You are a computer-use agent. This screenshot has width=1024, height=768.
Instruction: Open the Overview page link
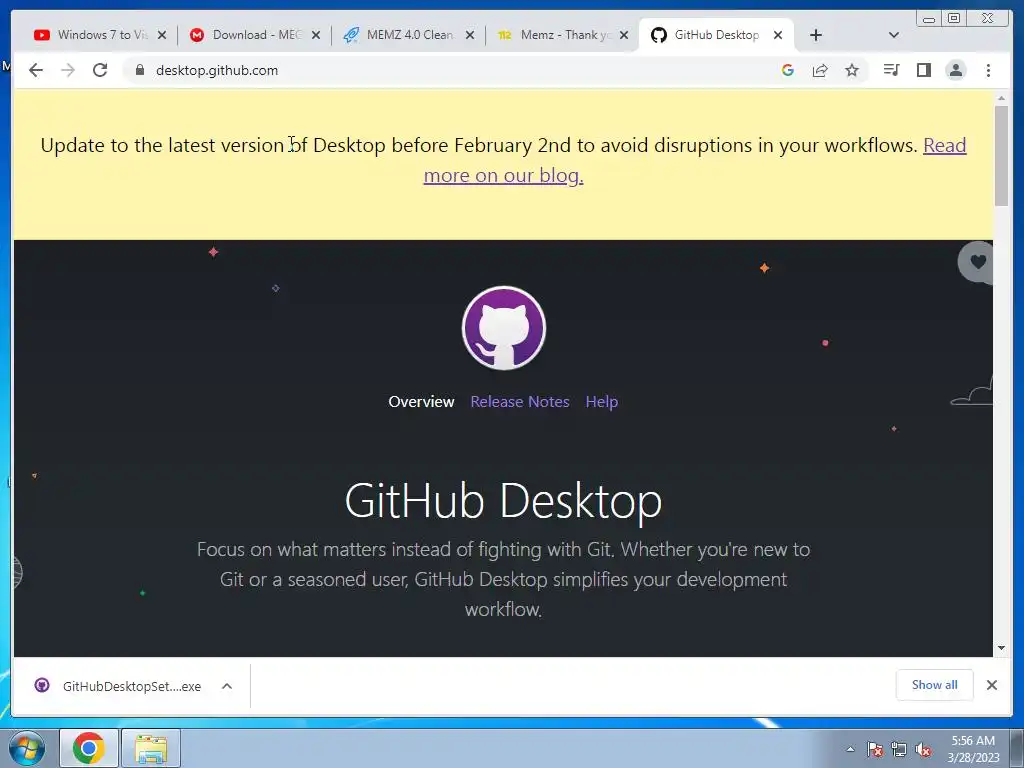point(421,402)
